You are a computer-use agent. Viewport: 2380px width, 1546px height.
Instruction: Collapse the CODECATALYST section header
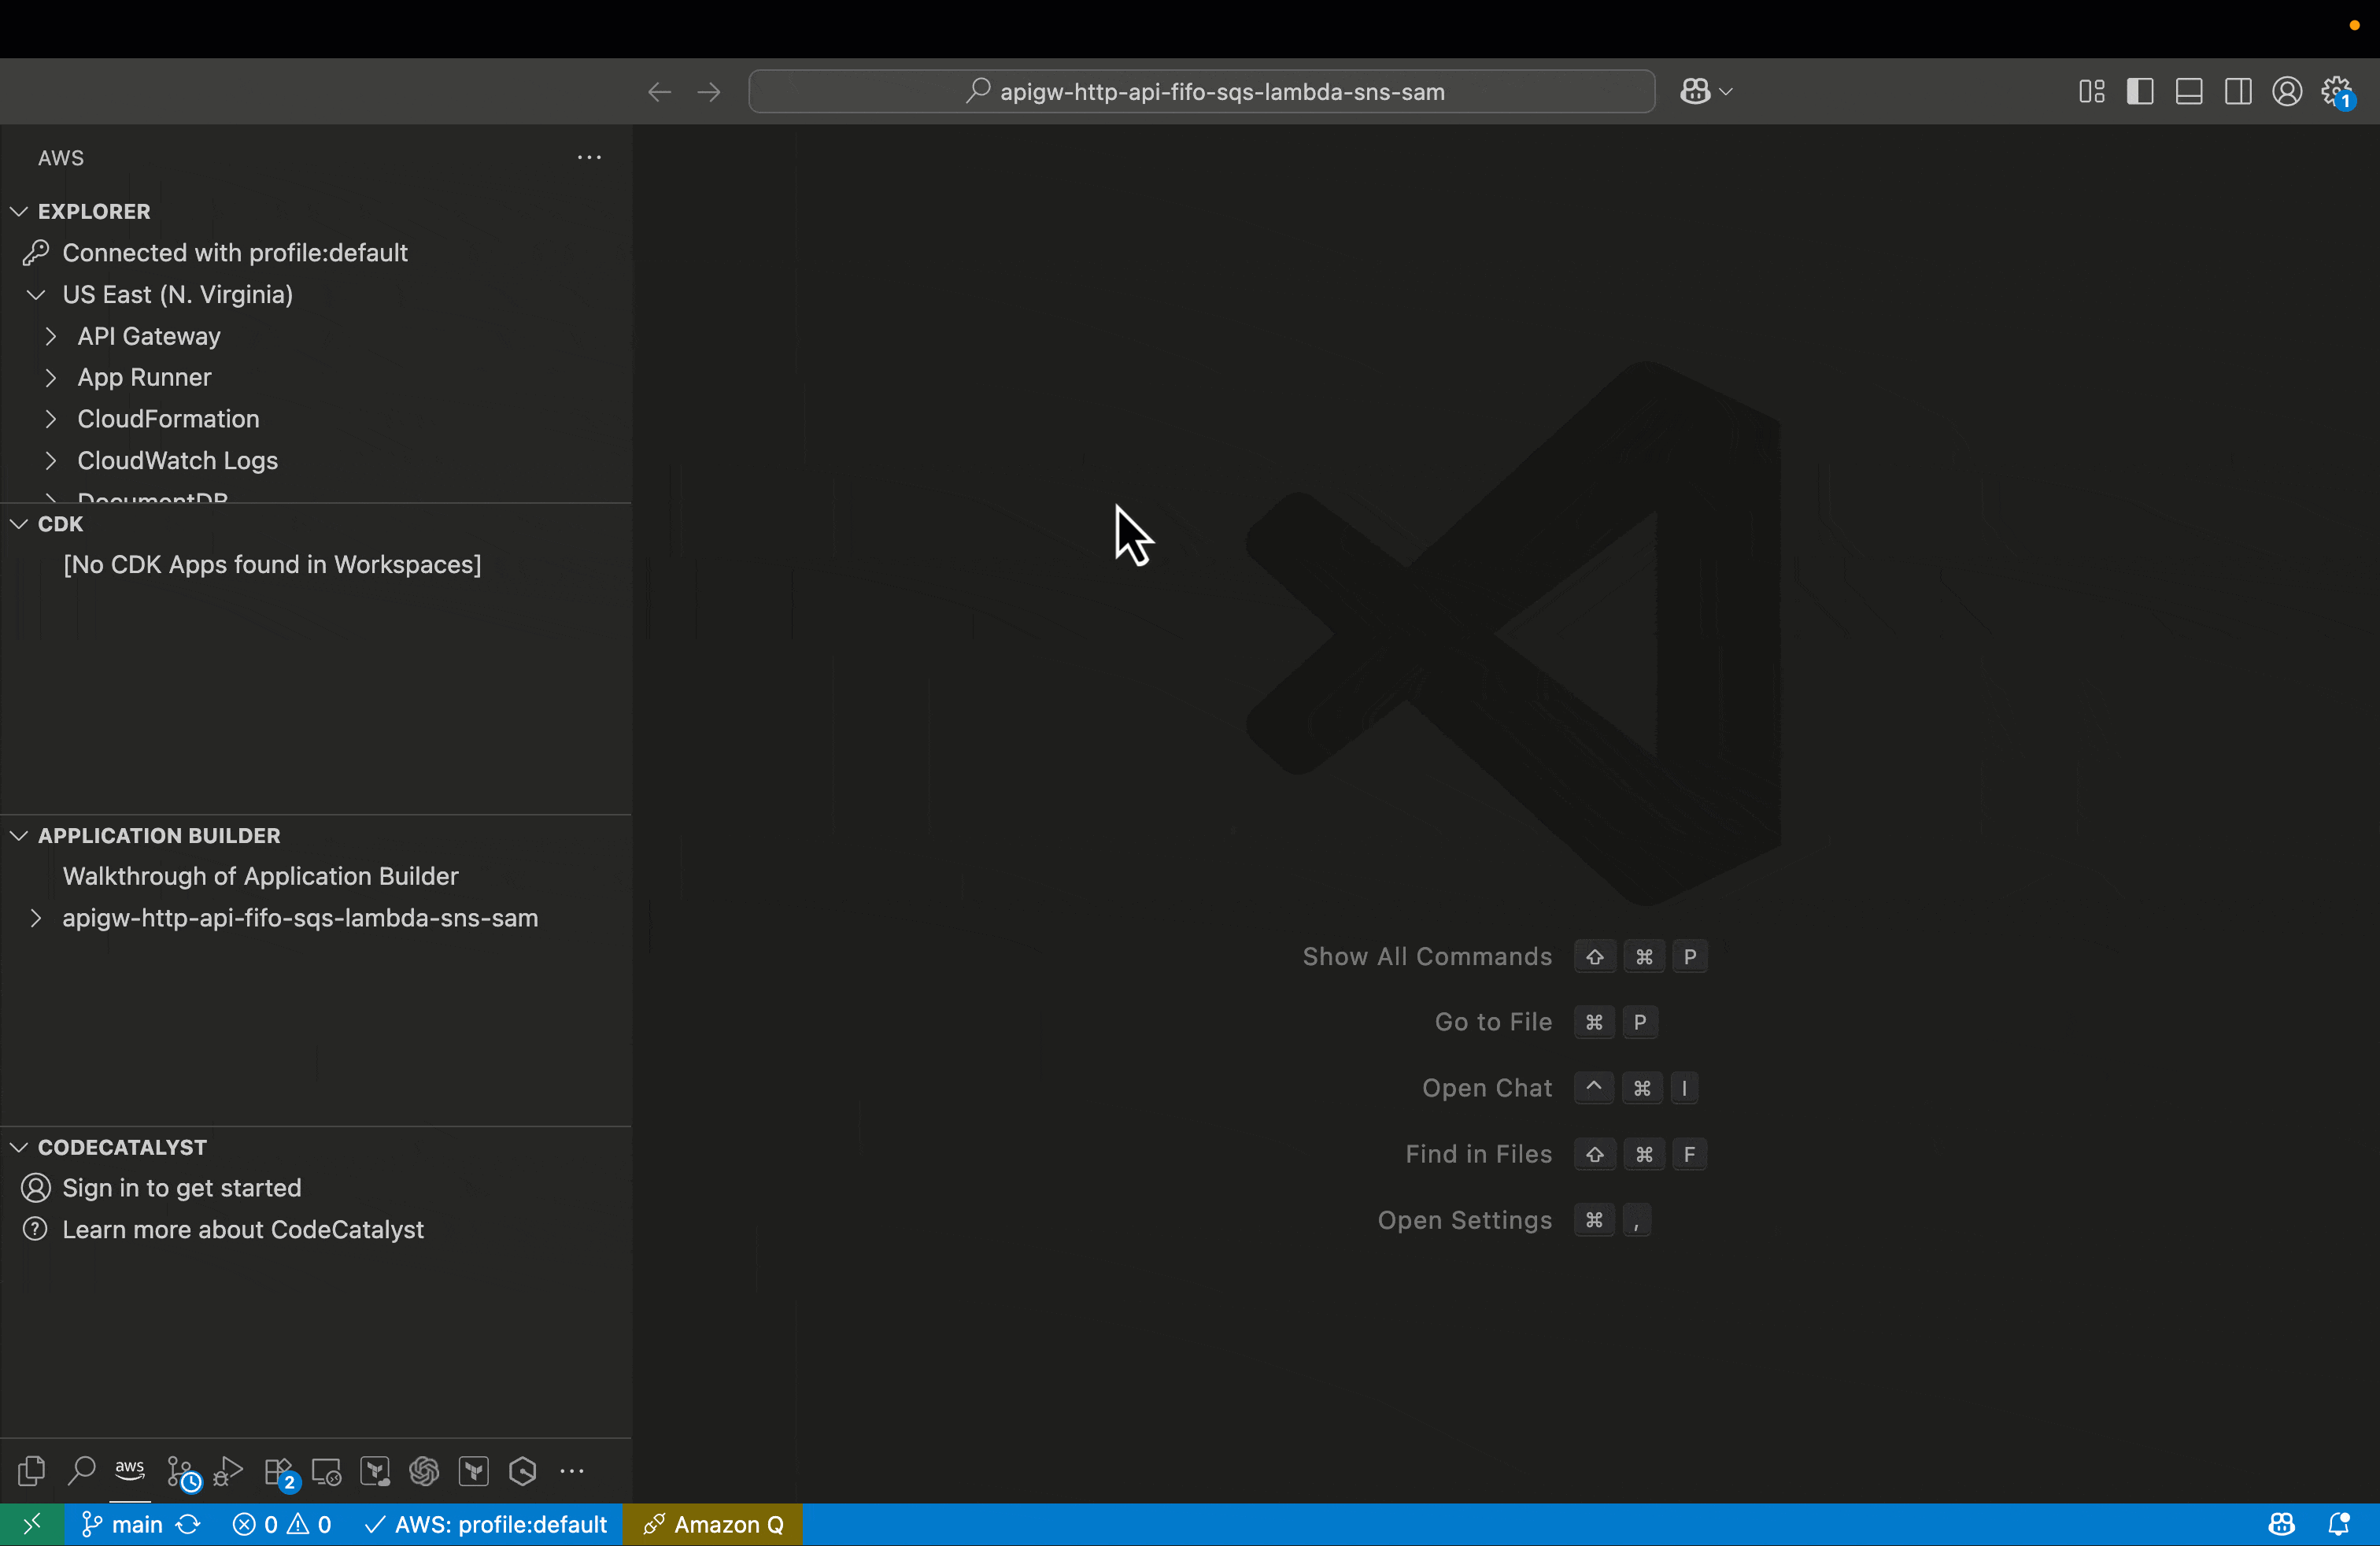[122, 1147]
